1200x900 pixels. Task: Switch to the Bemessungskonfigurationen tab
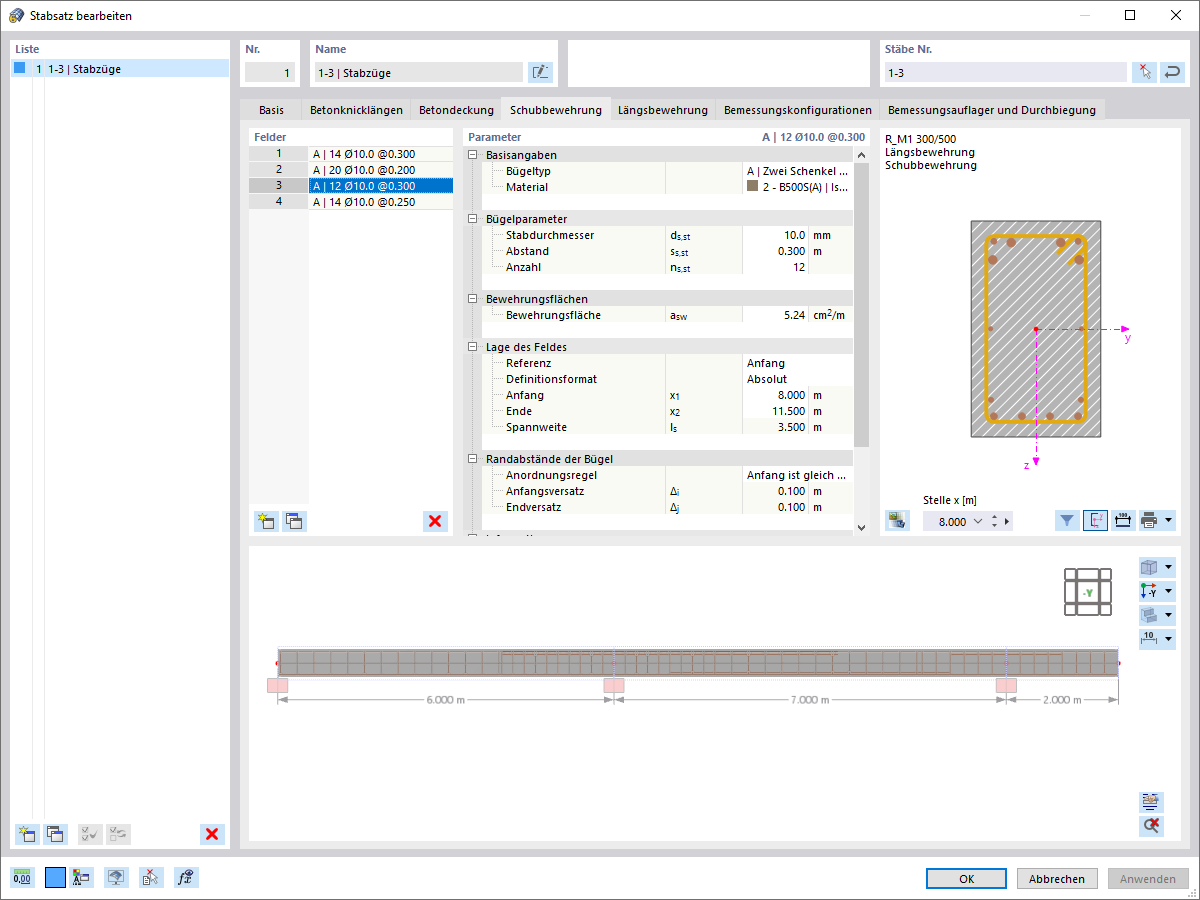point(798,110)
